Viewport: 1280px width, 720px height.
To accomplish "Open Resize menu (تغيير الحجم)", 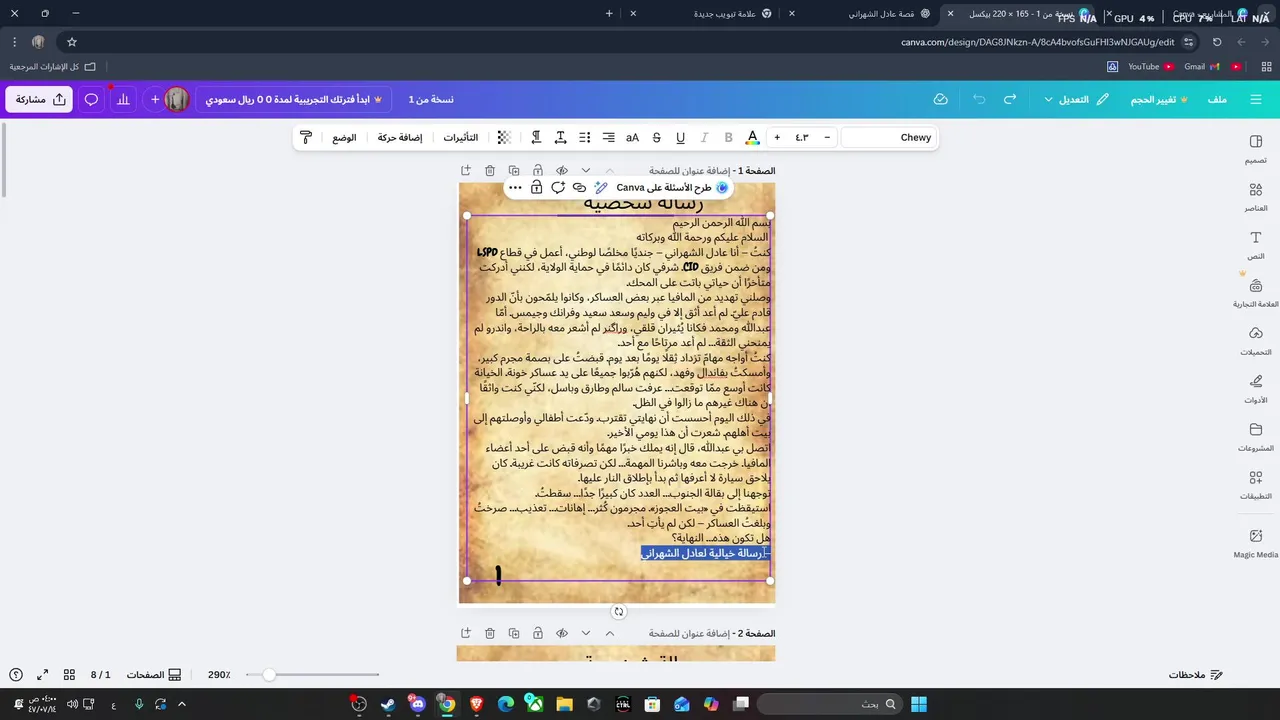I will 1160,99.
